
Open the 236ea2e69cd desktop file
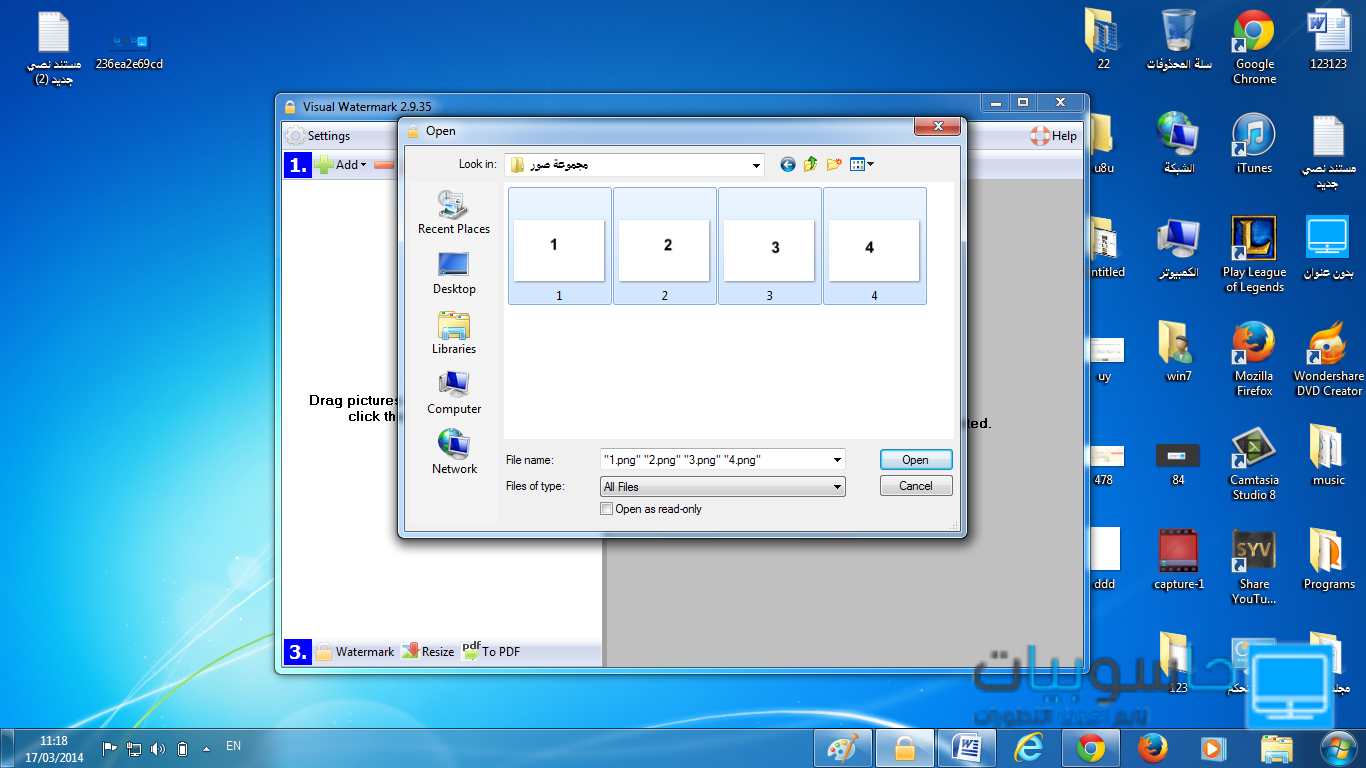(129, 50)
